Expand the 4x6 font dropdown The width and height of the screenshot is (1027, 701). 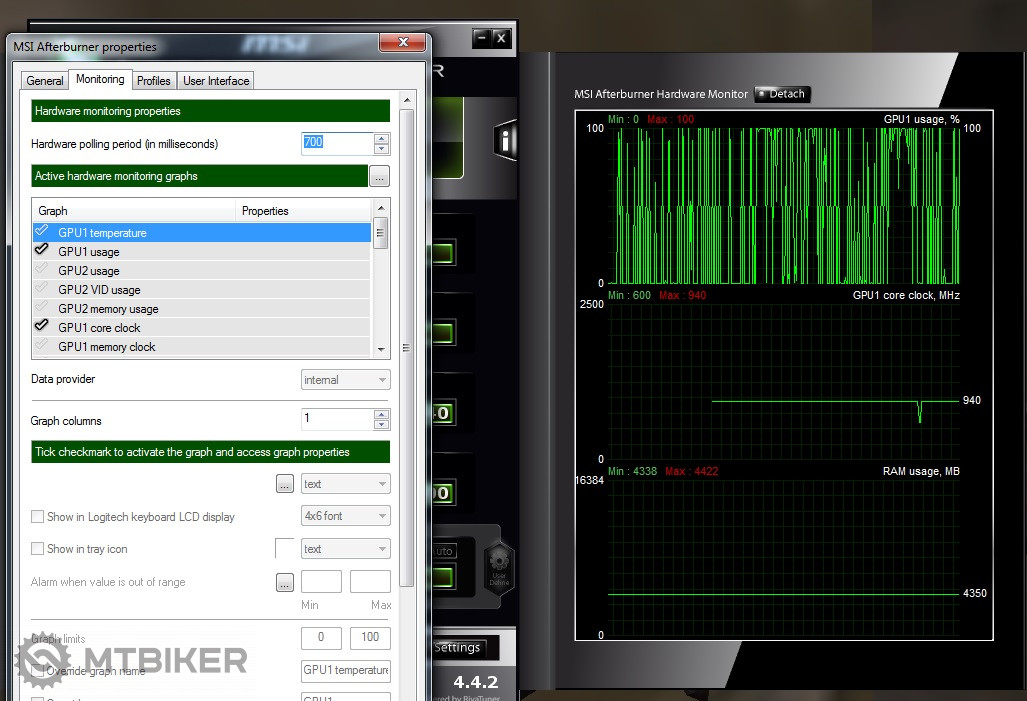click(345, 516)
